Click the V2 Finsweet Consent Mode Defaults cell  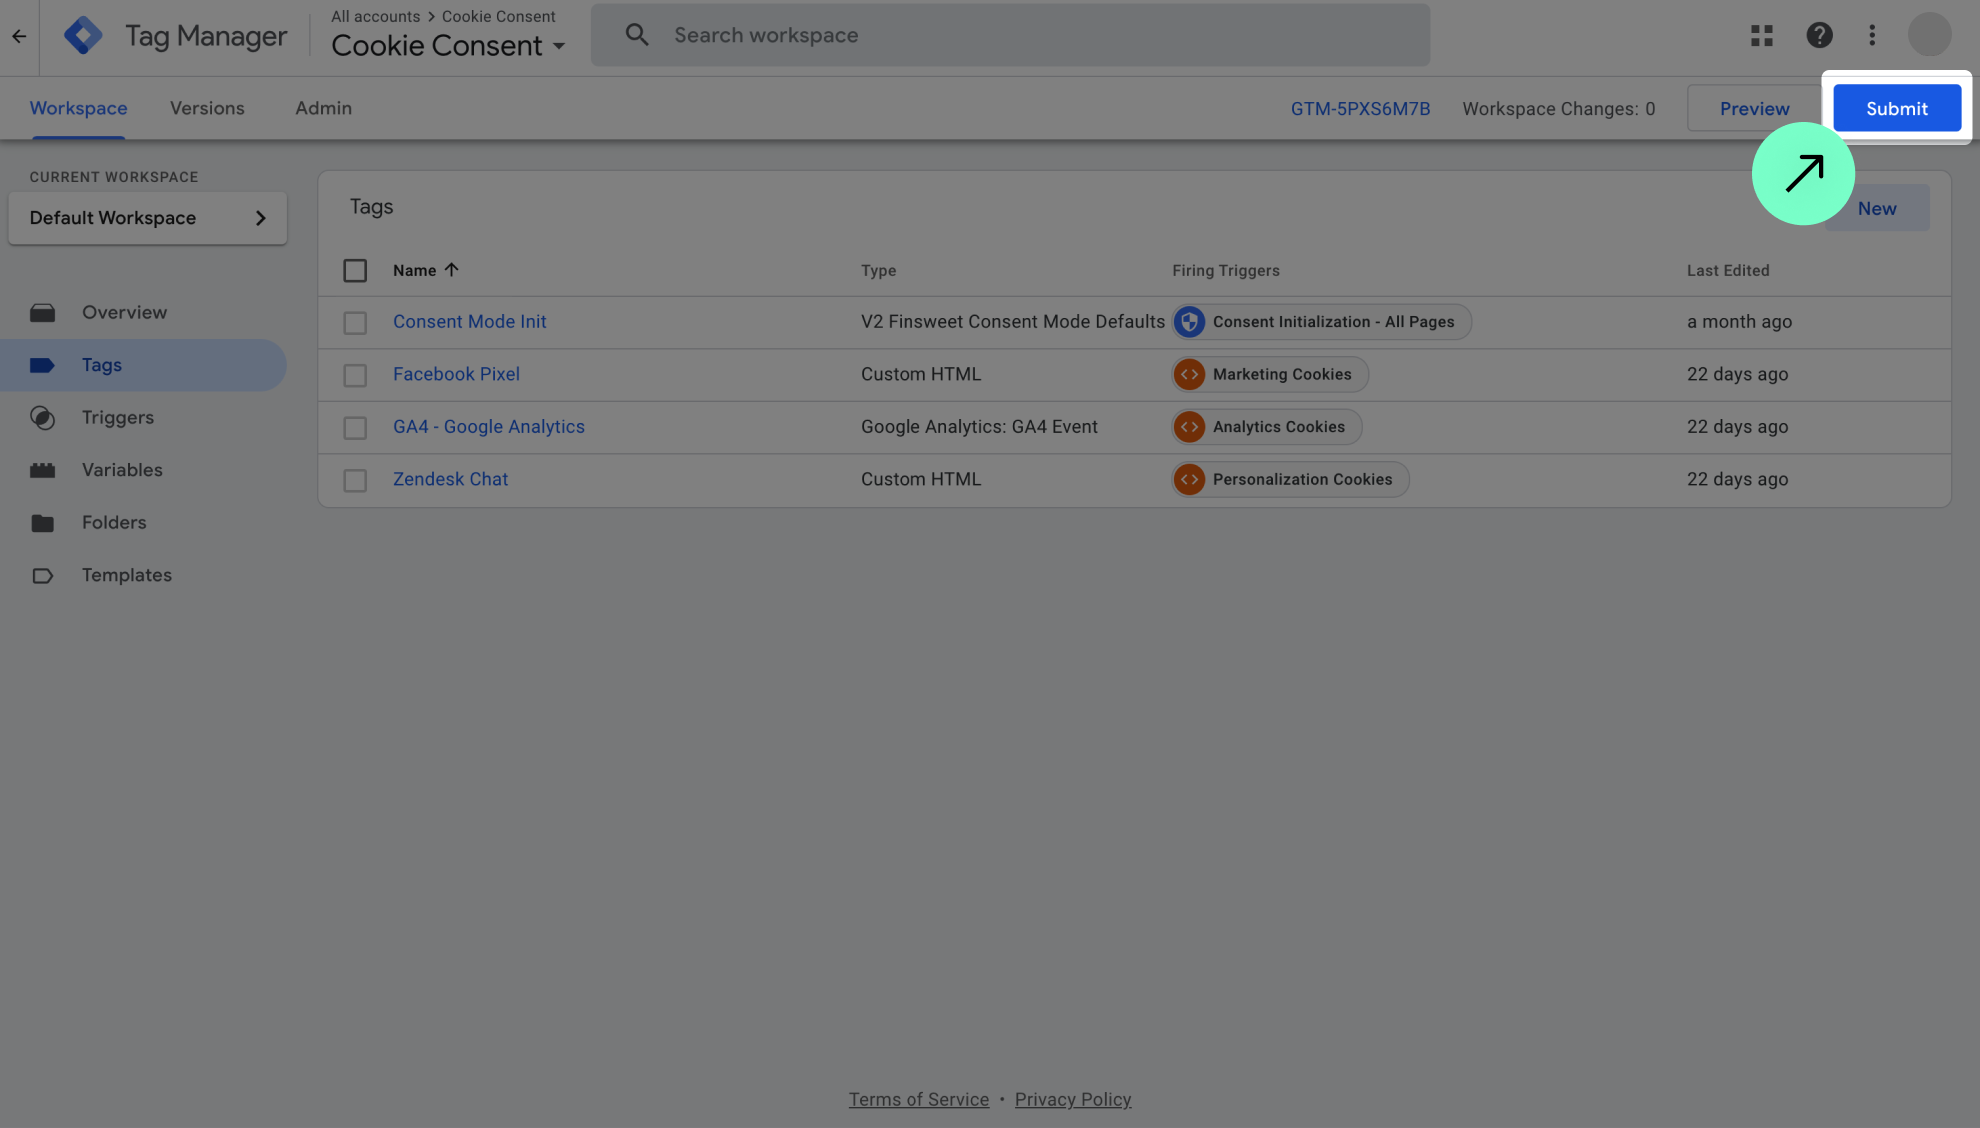pyautogui.click(x=1012, y=322)
